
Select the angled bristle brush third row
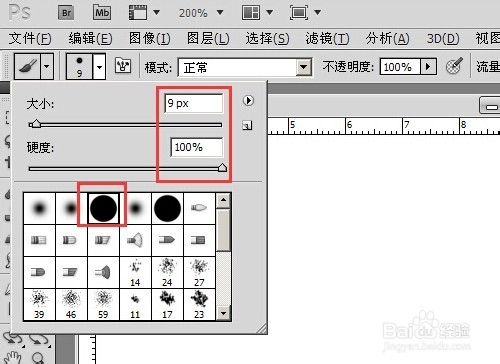(71, 272)
